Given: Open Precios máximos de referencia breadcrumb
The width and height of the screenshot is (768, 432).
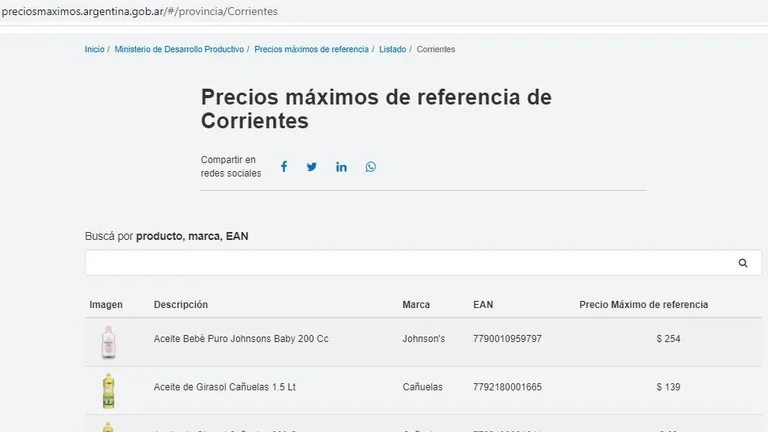Looking at the screenshot, I should click(312, 49).
